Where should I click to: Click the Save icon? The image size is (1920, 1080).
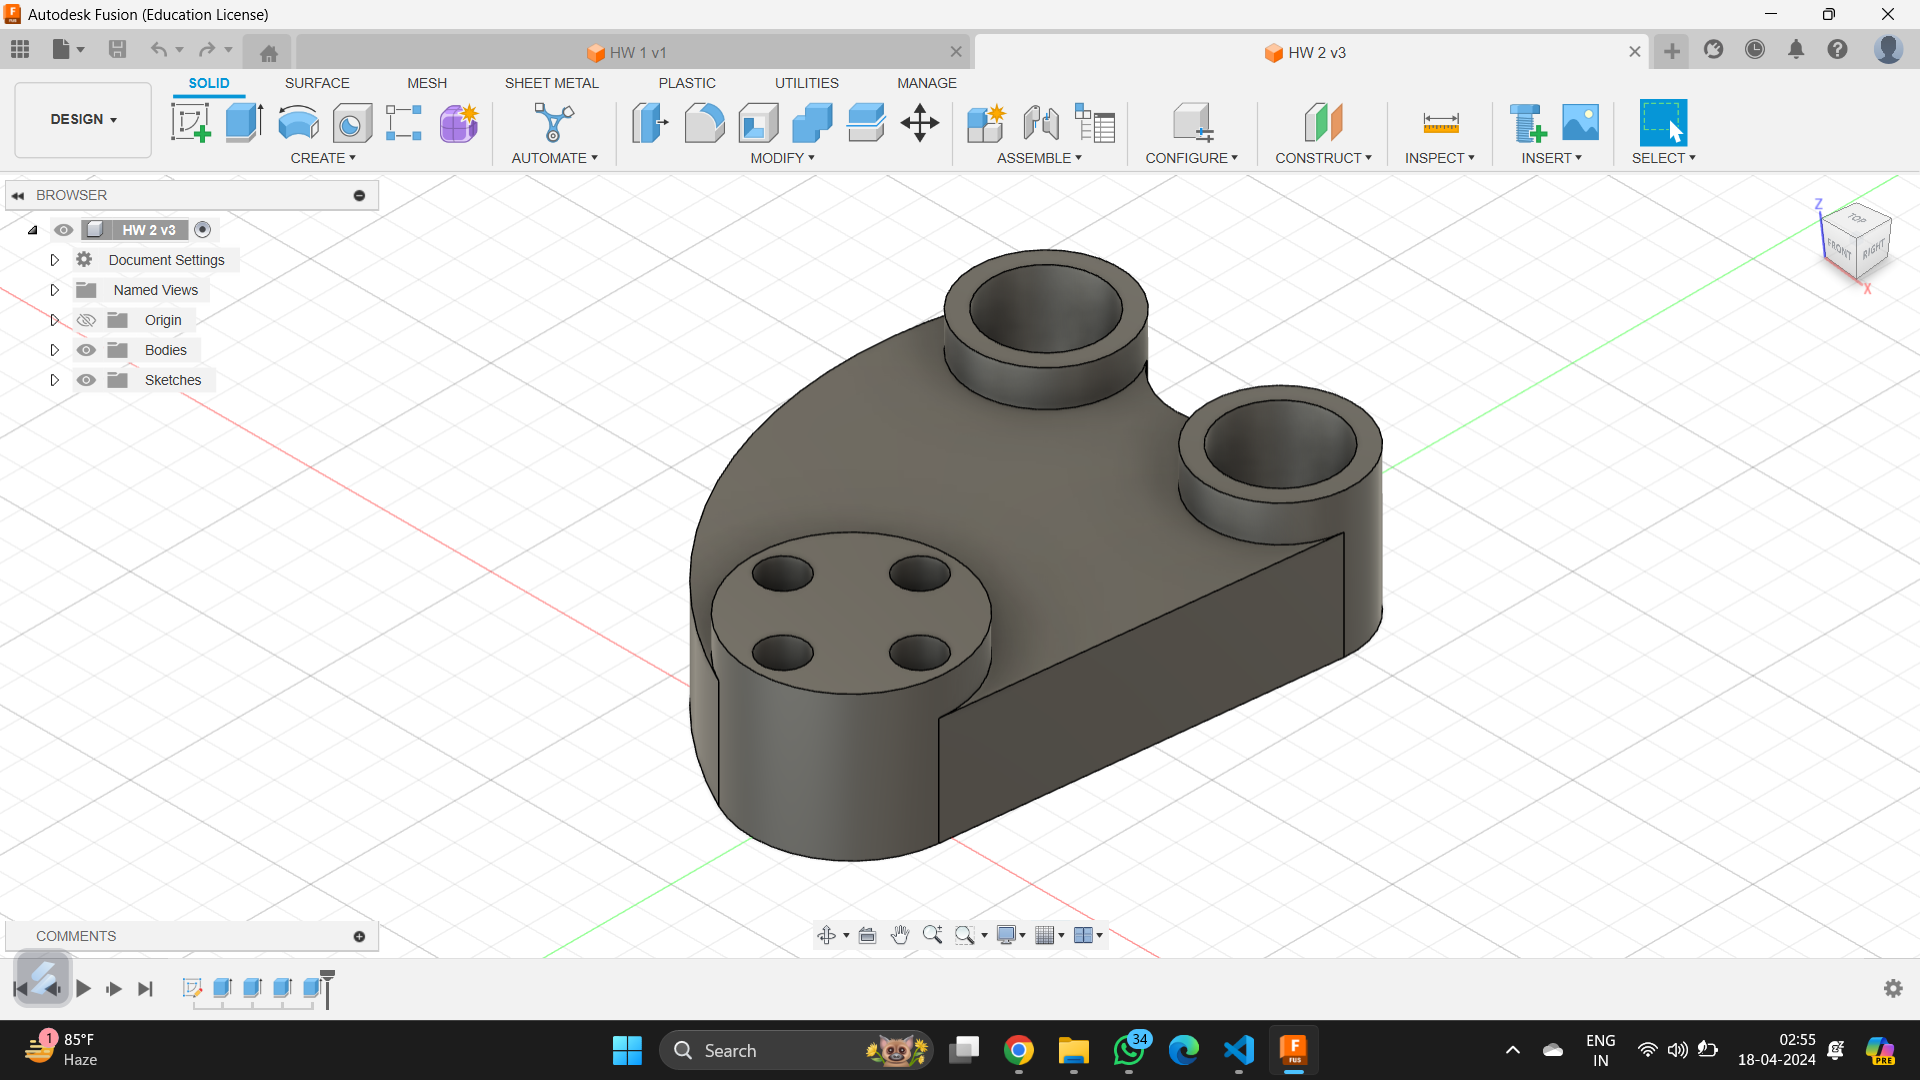click(x=117, y=49)
